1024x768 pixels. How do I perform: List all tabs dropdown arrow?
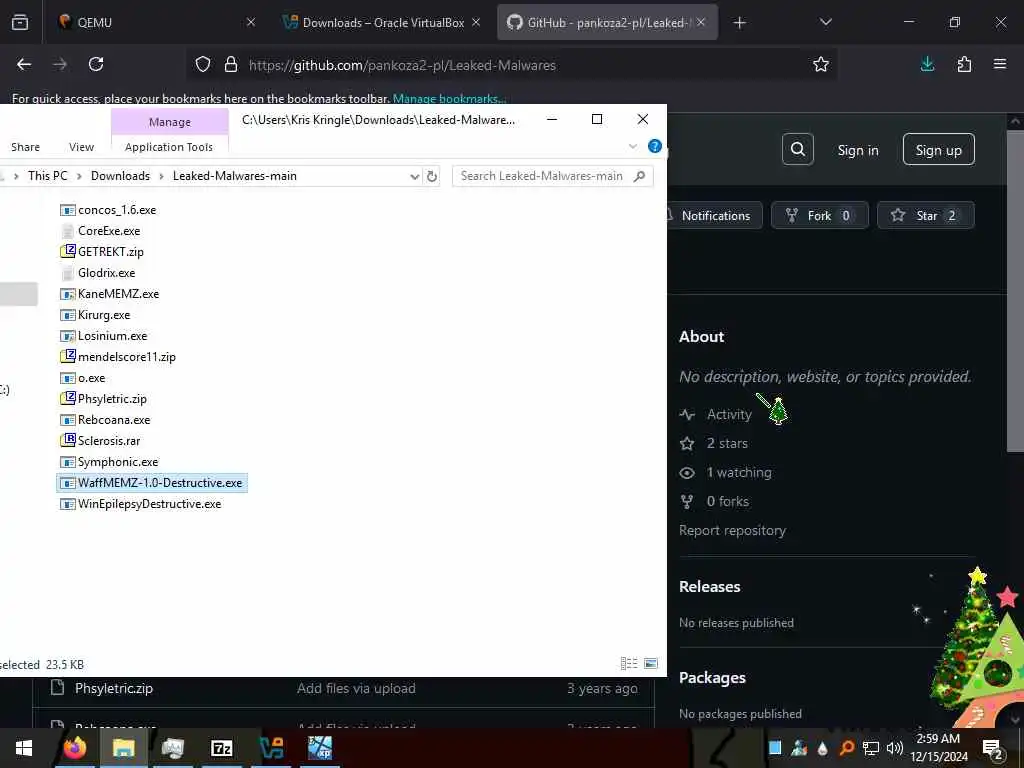825,22
